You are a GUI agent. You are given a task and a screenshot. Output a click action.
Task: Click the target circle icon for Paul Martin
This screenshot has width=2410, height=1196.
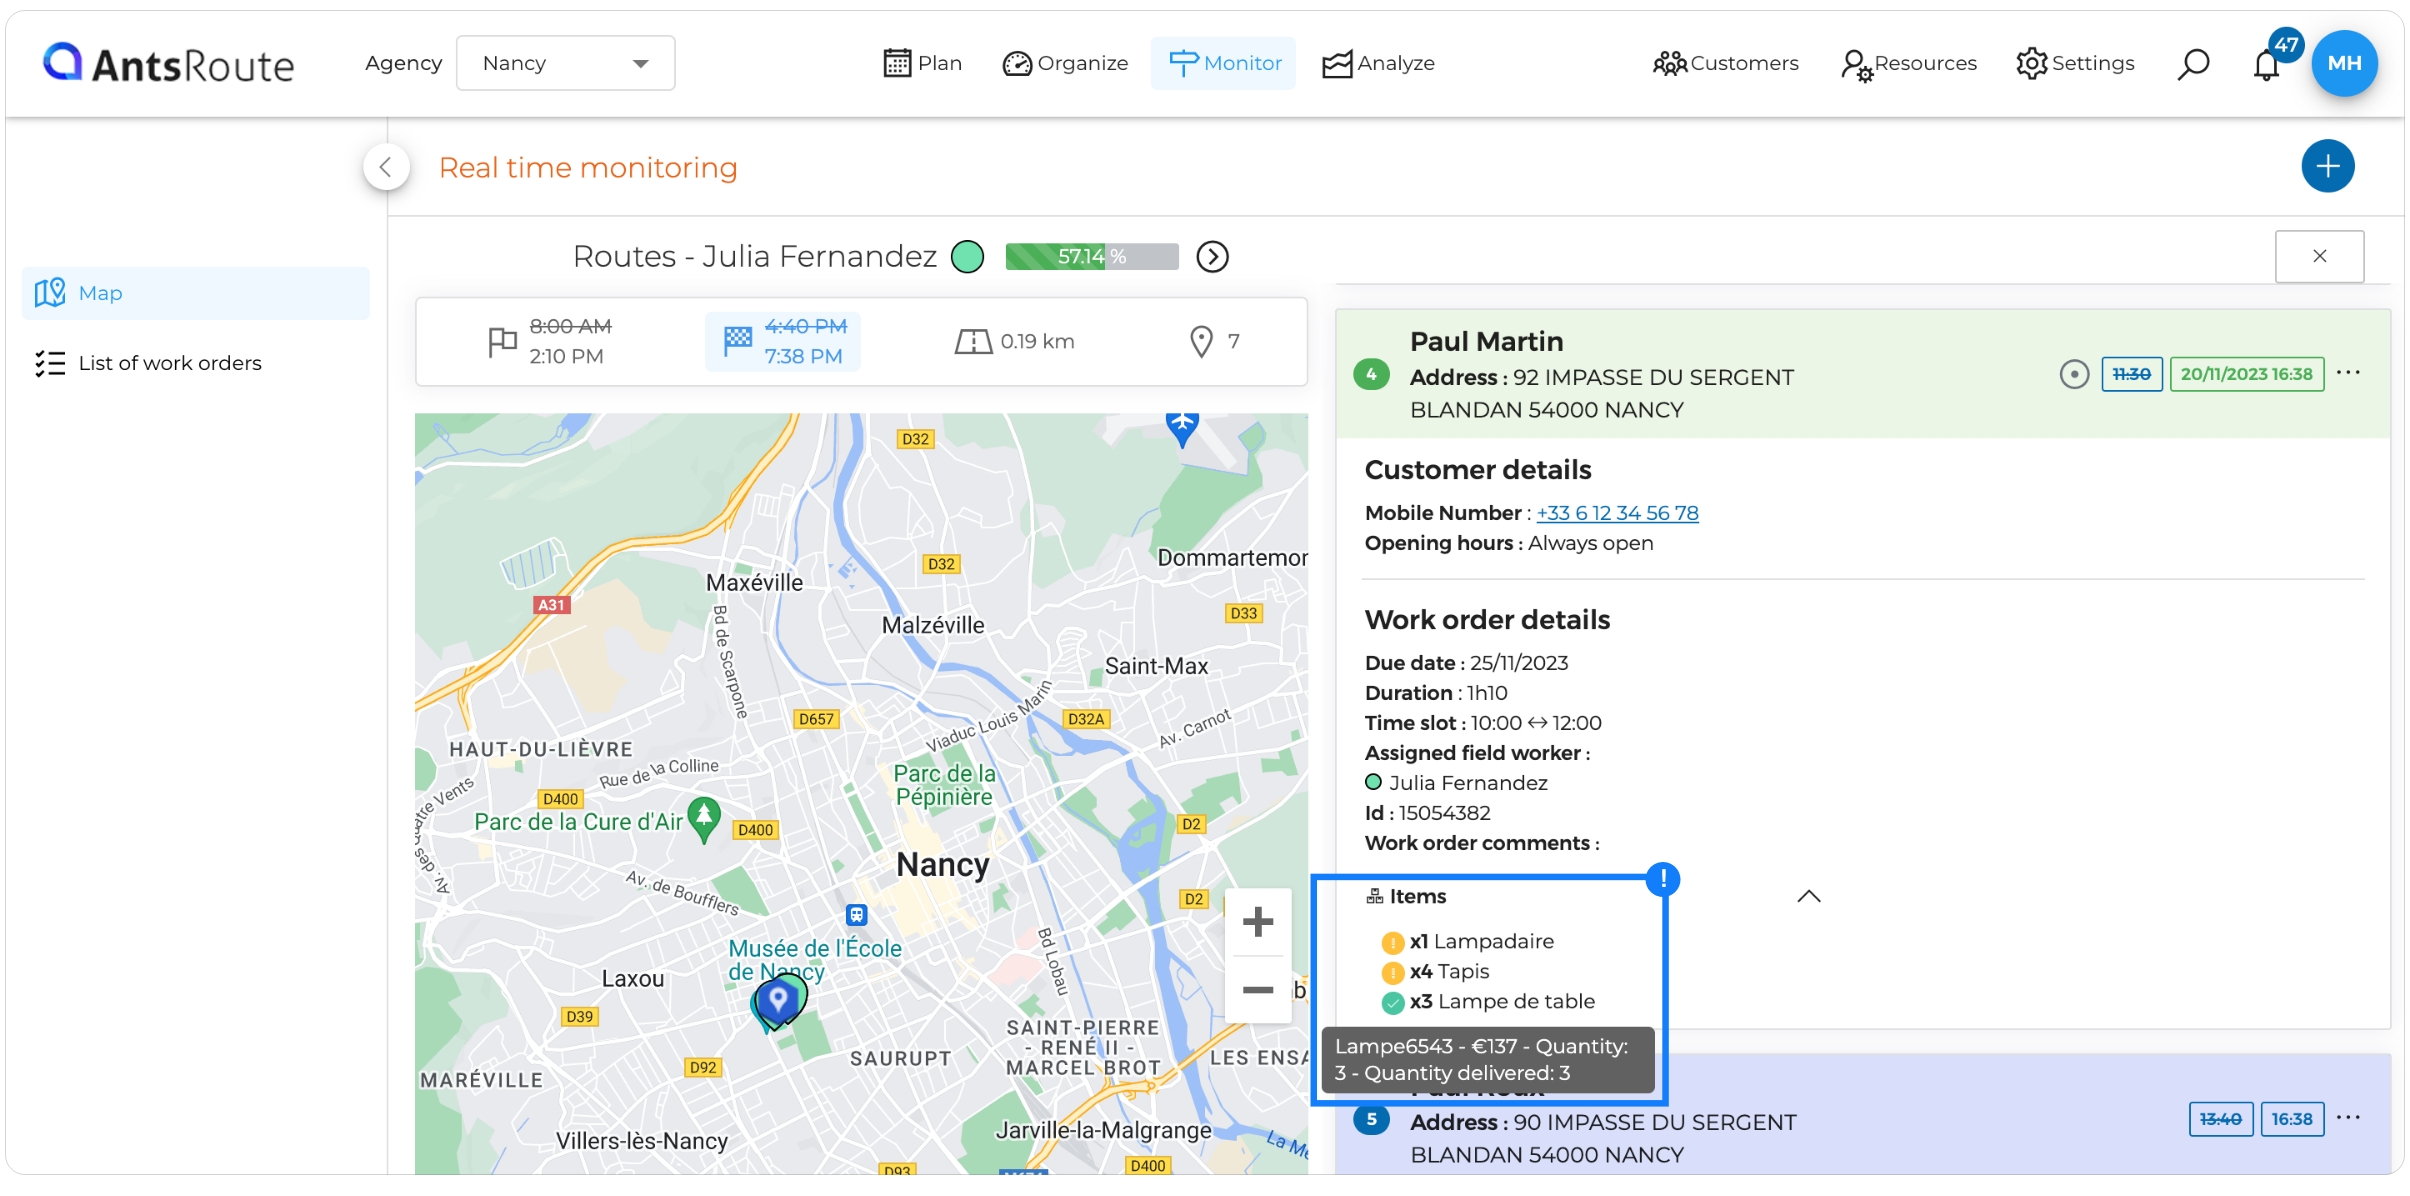(x=2074, y=374)
